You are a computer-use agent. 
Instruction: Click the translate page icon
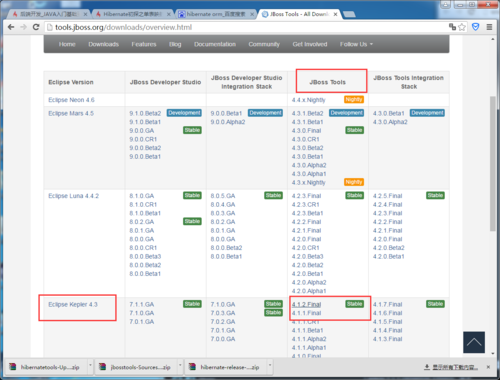(452, 27)
